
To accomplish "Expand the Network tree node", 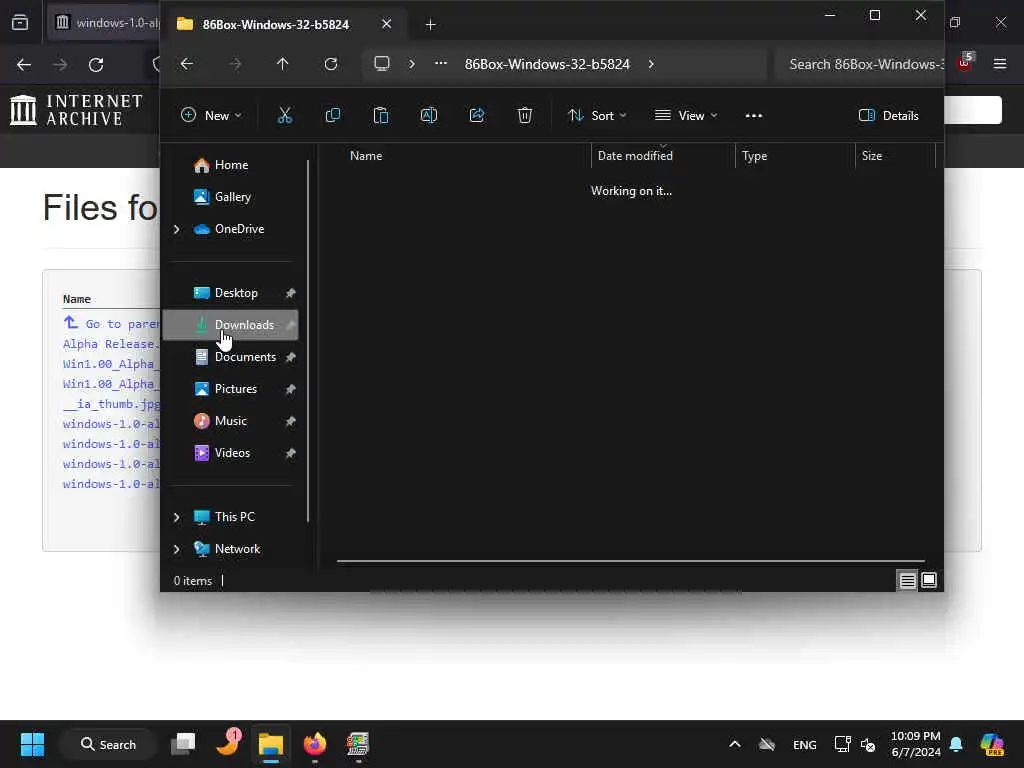I will 176,549.
